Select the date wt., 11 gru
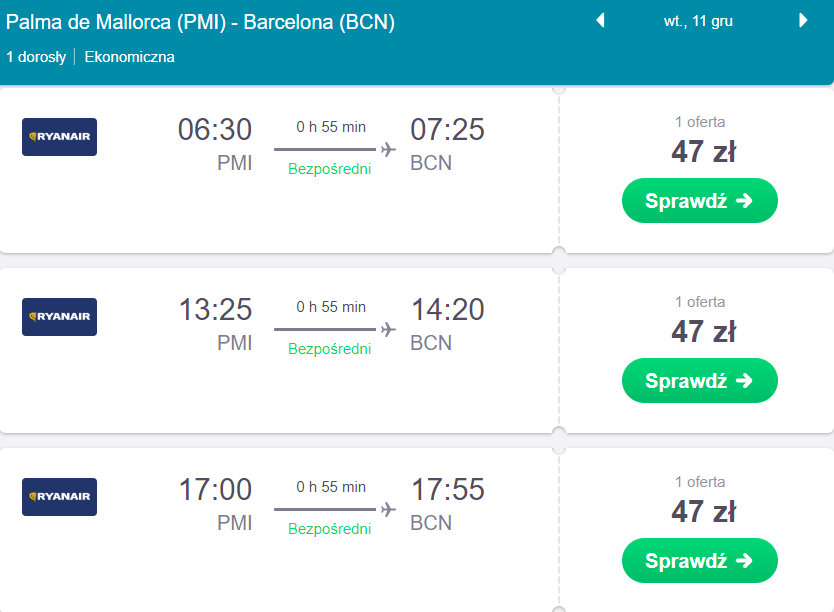The height and width of the screenshot is (612, 834). (698, 21)
